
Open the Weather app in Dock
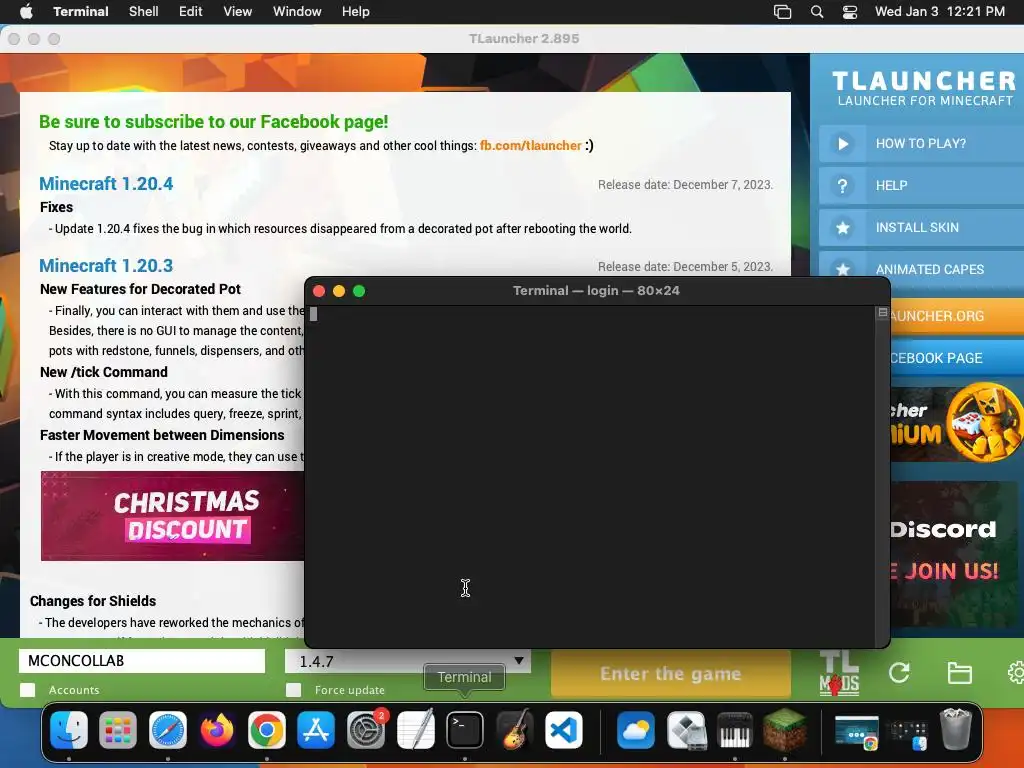[x=635, y=729]
